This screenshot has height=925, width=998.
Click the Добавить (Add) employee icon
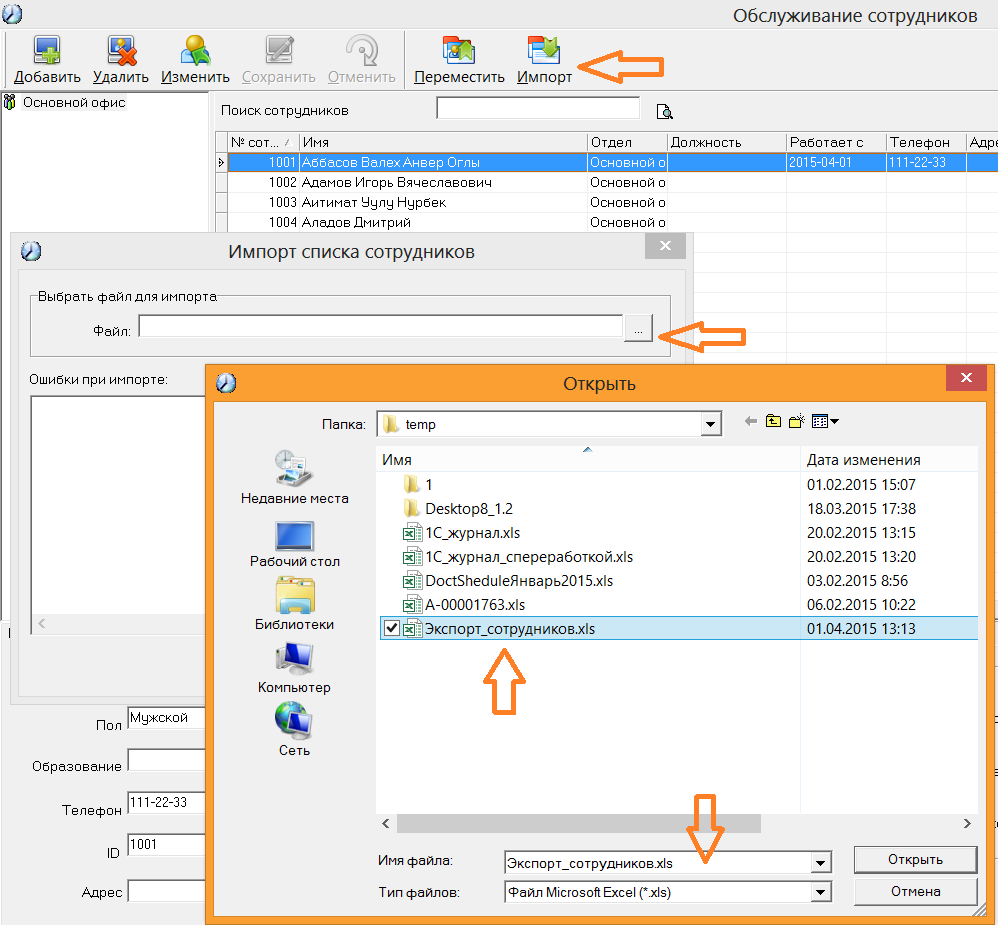[x=47, y=51]
